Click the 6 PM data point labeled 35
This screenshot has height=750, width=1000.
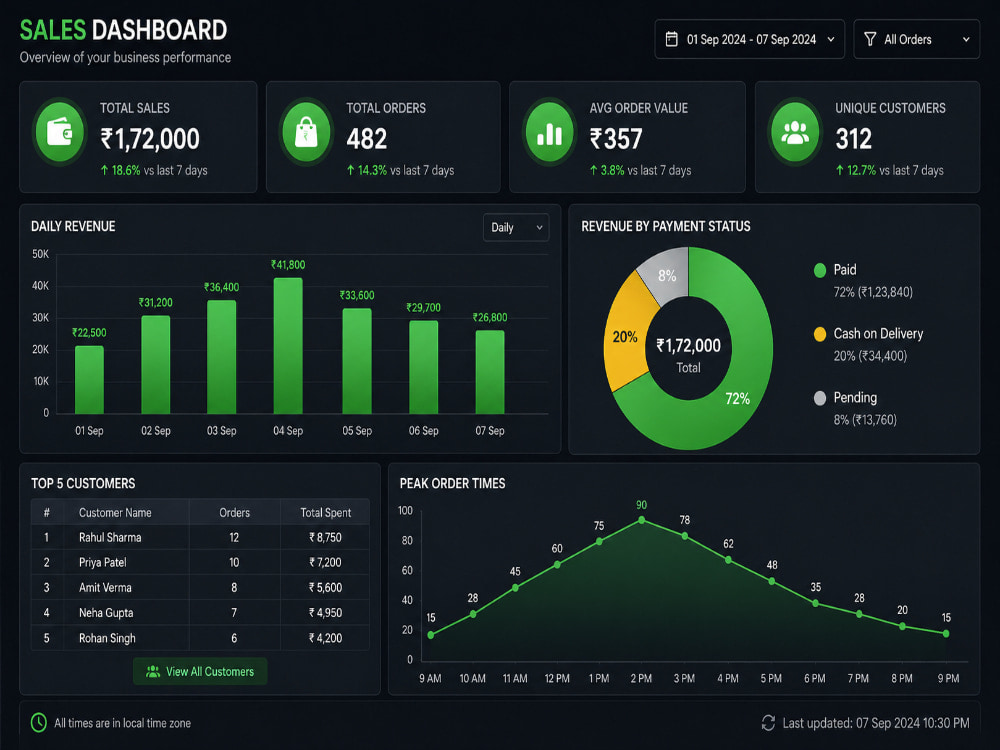pos(815,603)
